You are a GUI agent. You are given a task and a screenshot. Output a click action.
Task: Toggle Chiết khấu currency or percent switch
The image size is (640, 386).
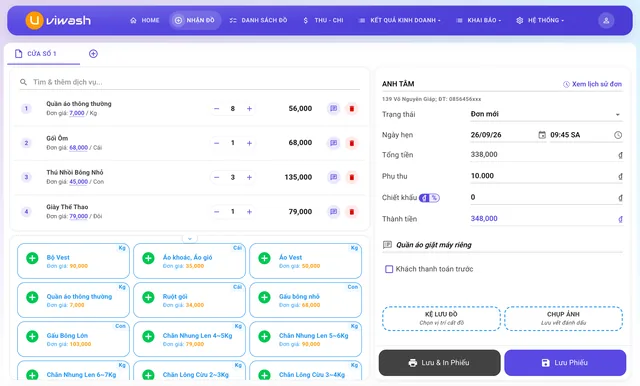pos(429,198)
